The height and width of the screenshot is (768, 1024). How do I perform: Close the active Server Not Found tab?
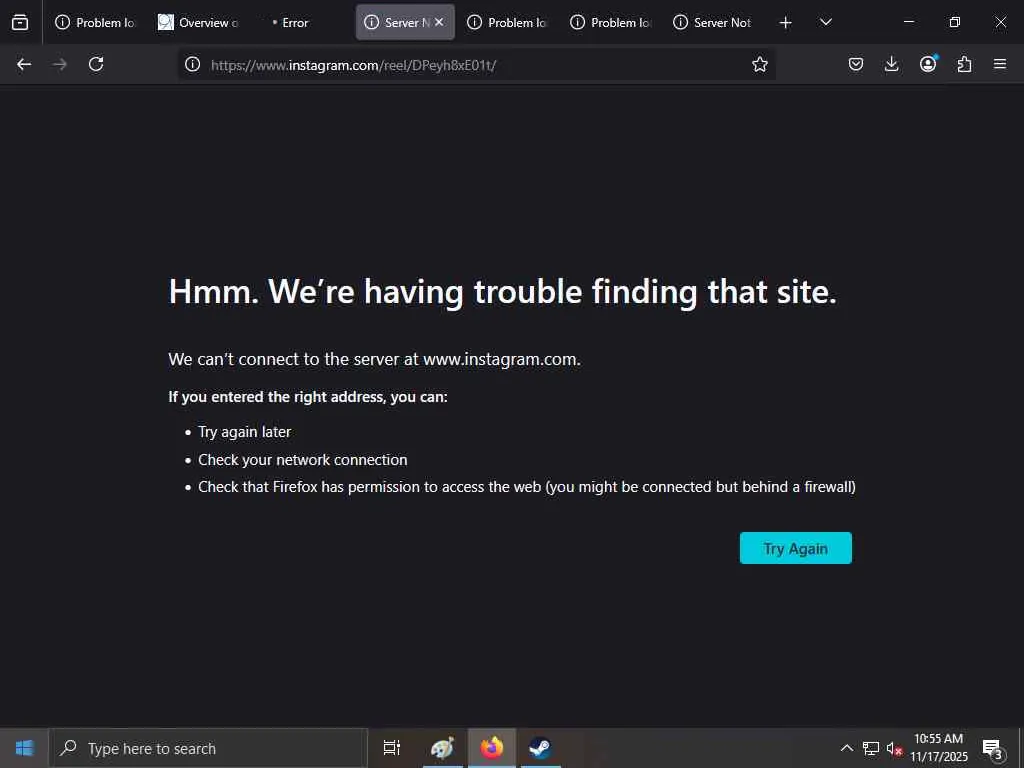pyautogui.click(x=439, y=22)
